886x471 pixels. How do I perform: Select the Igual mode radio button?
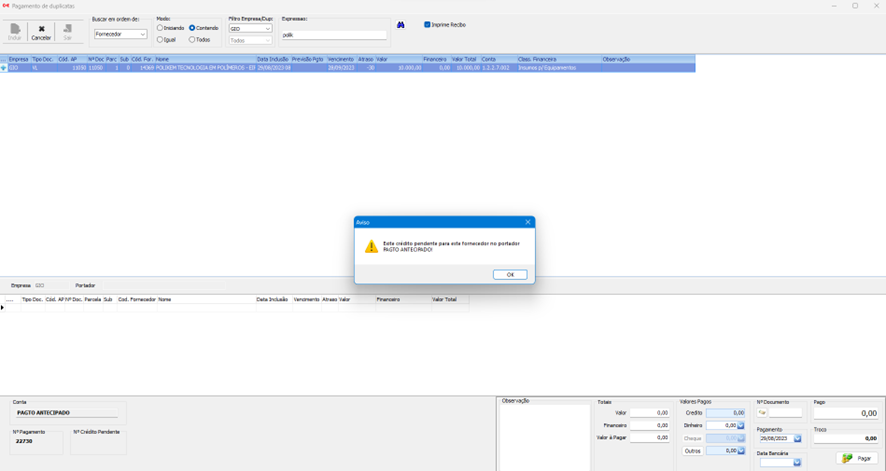(x=160, y=40)
